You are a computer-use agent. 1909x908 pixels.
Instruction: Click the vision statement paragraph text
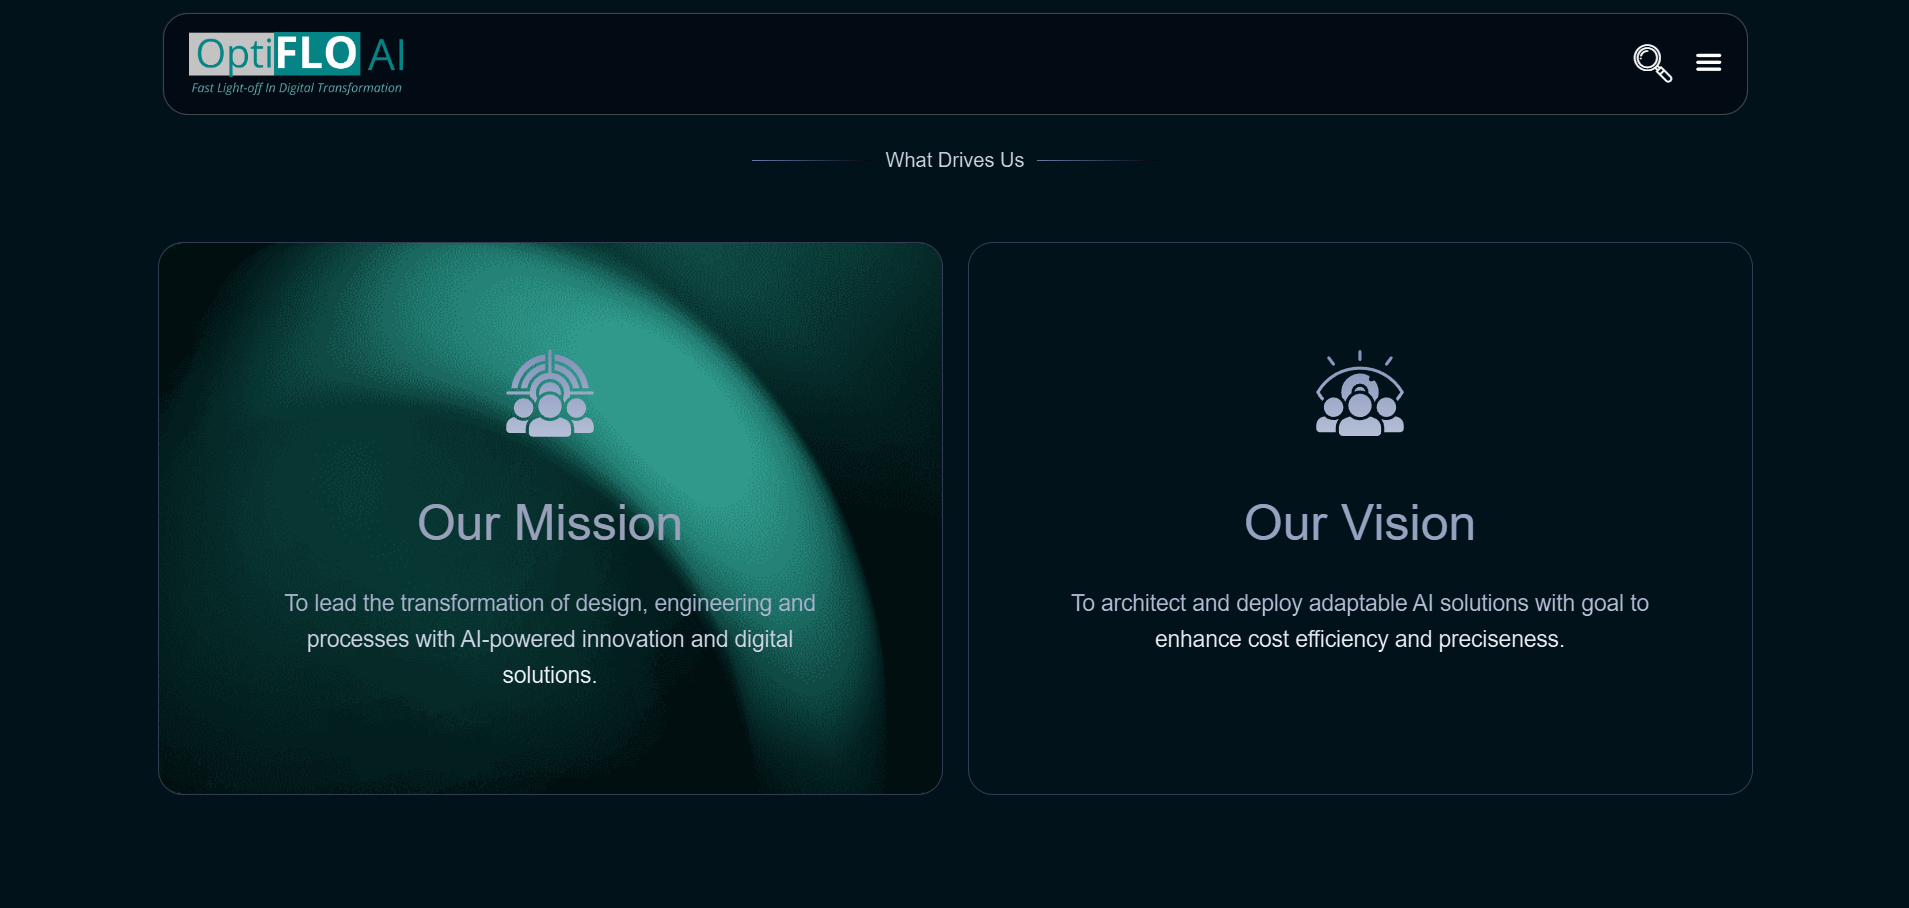point(1359,621)
